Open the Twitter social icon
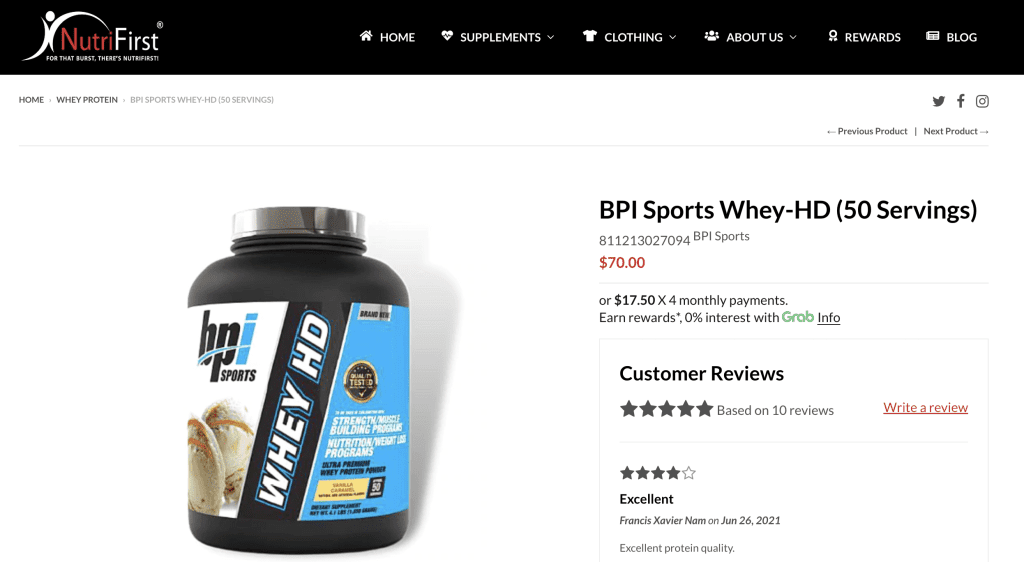 [x=938, y=101]
